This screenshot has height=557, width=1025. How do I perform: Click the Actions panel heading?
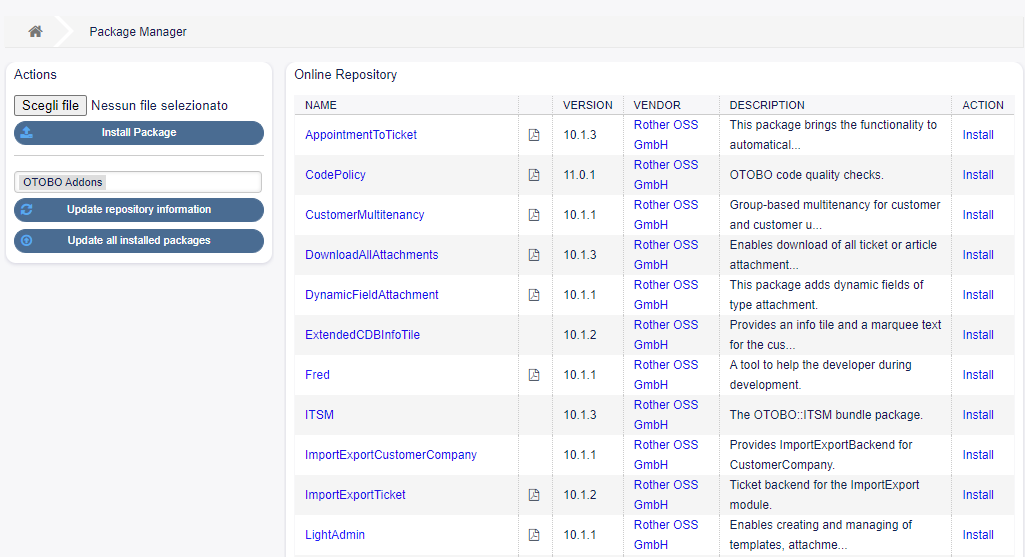(35, 75)
